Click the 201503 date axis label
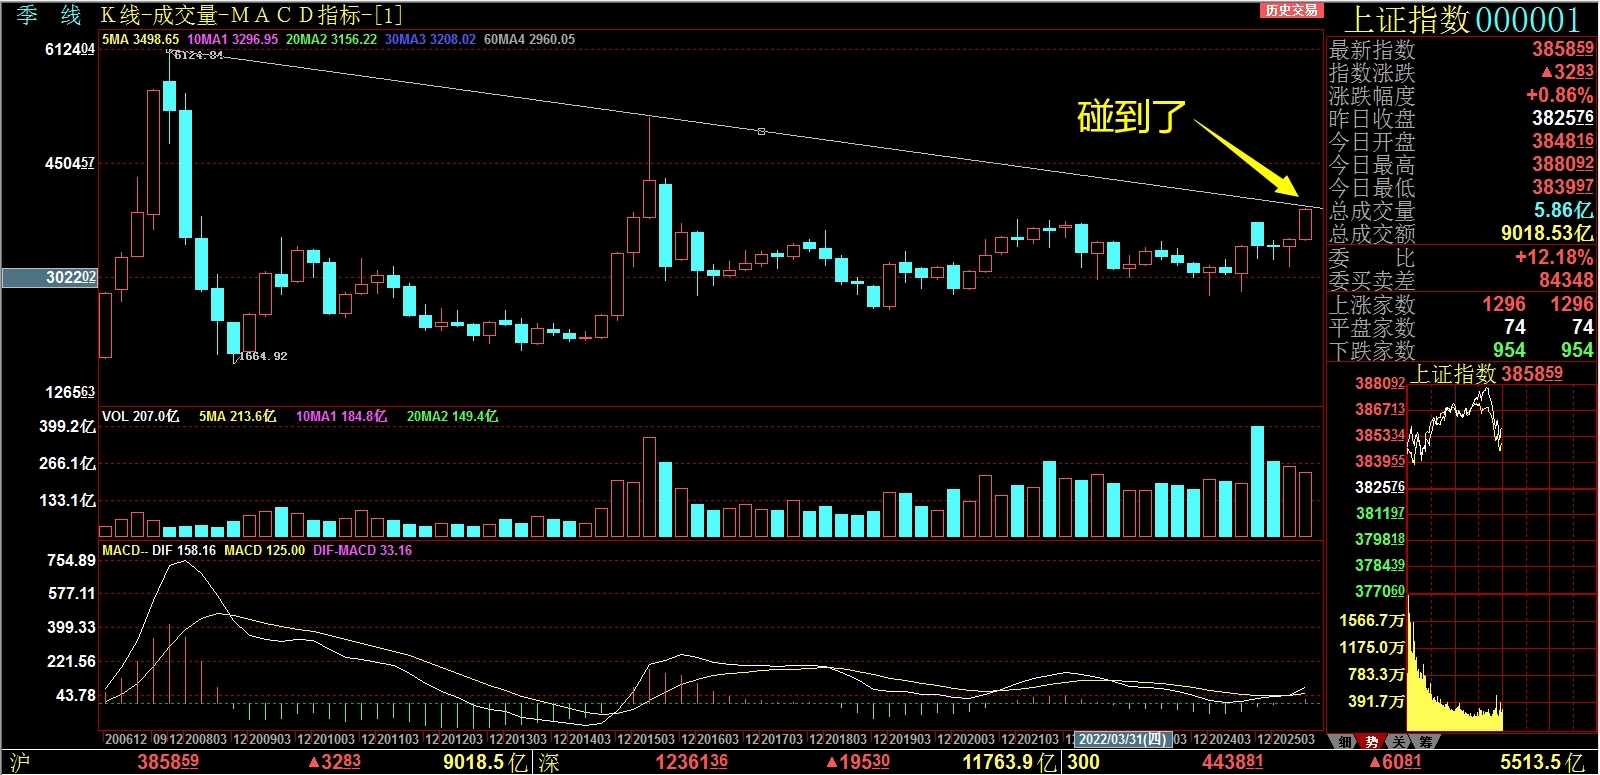Screen dimensions: 1600x775 click(653, 740)
